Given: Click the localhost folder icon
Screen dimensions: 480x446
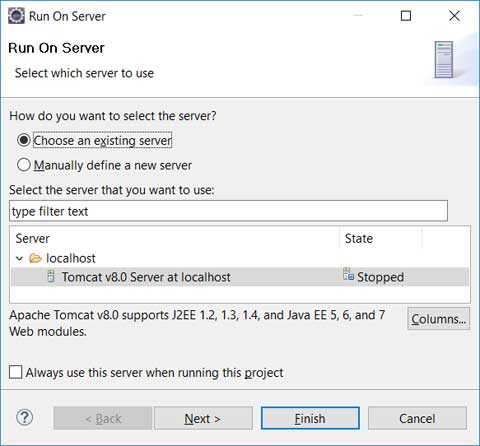Looking at the screenshot, I should [x=35, y=258].
